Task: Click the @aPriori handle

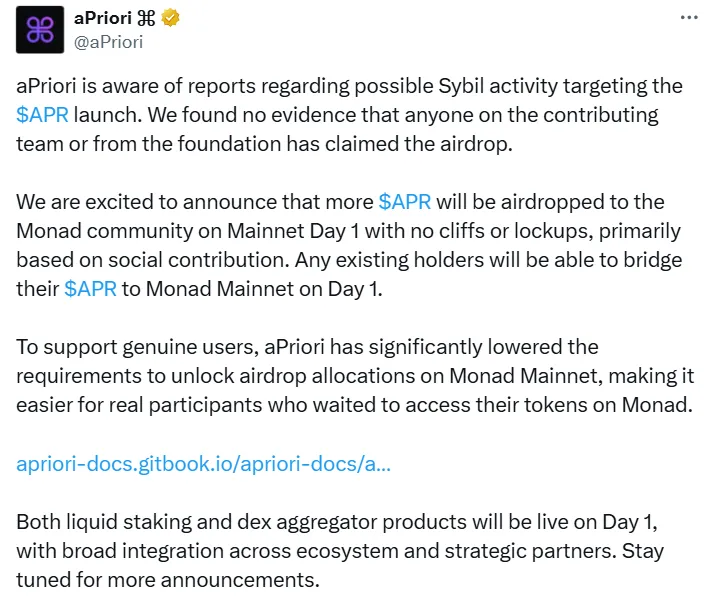Action: pyautogui.click(x=108, y=42)
